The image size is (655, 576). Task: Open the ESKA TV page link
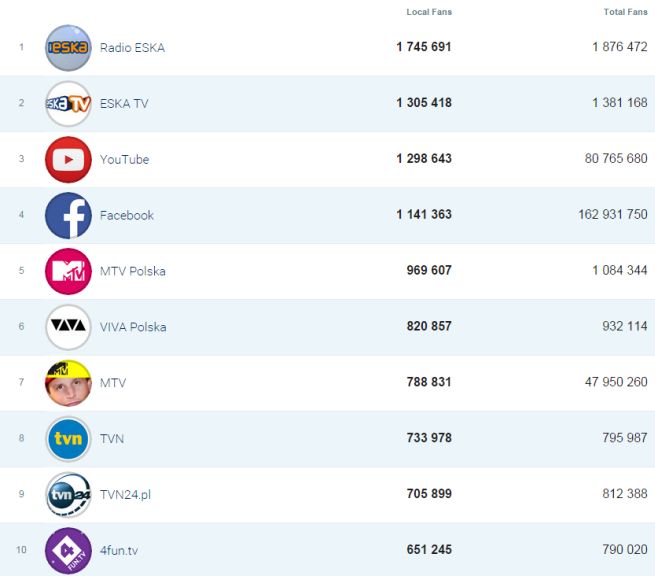tap(124, 104)
